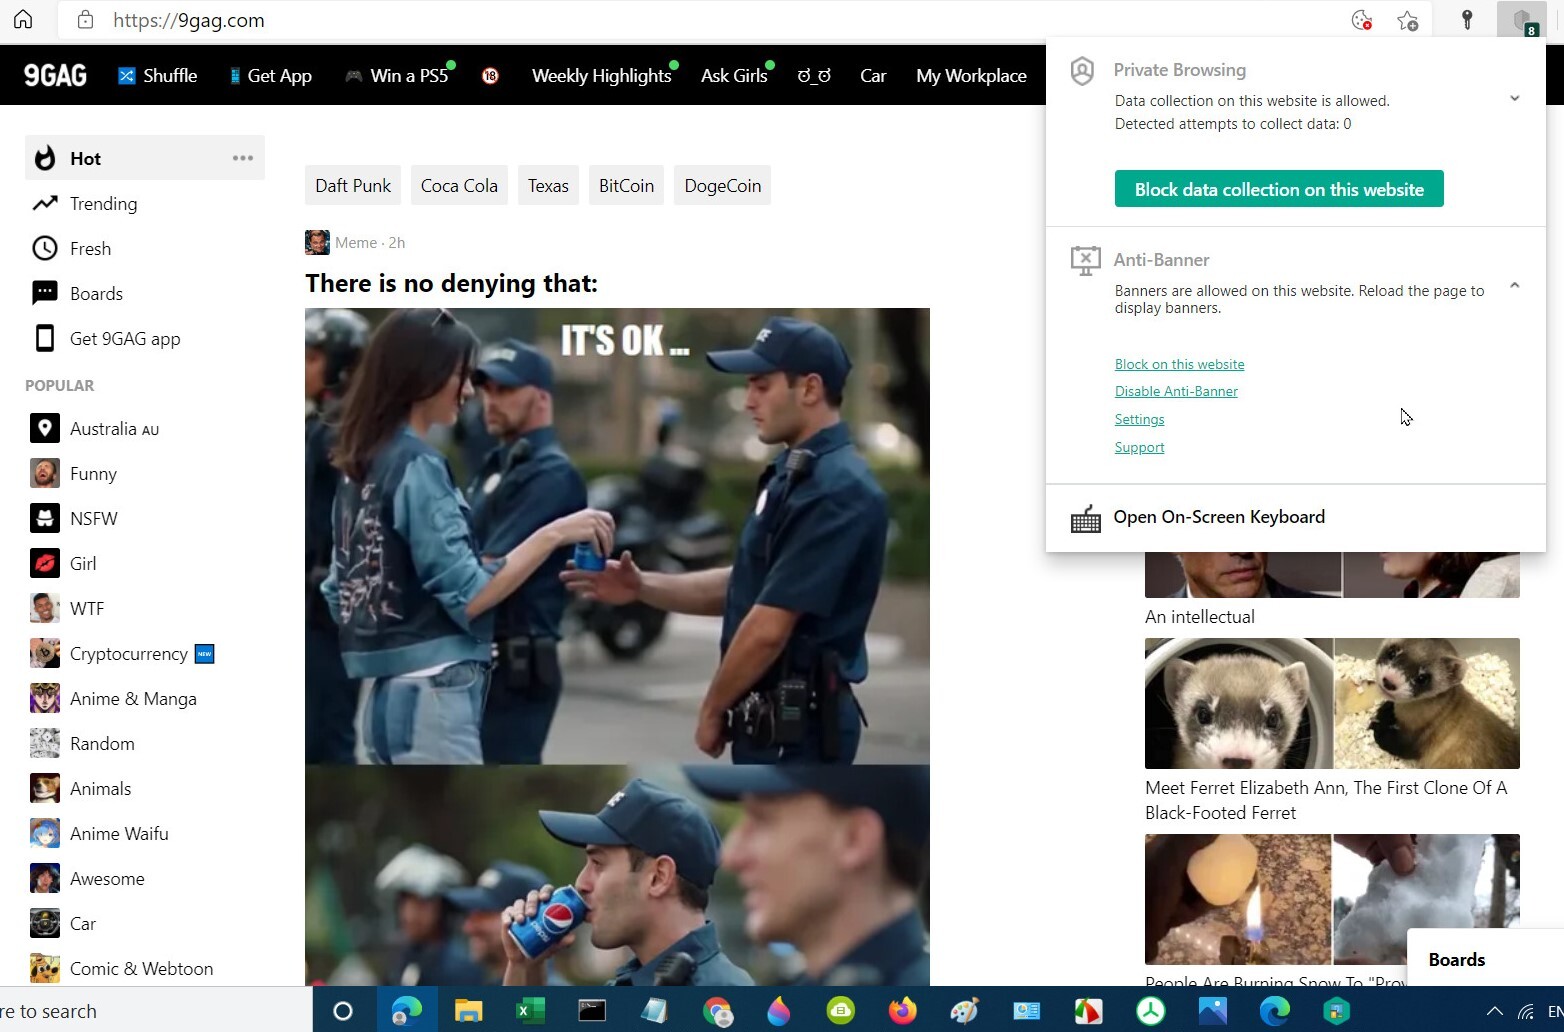The height and width of the screenshot is (1032, 1564).
Task: Open the Pepsi meme post image
Action: [x=617, y=647]
